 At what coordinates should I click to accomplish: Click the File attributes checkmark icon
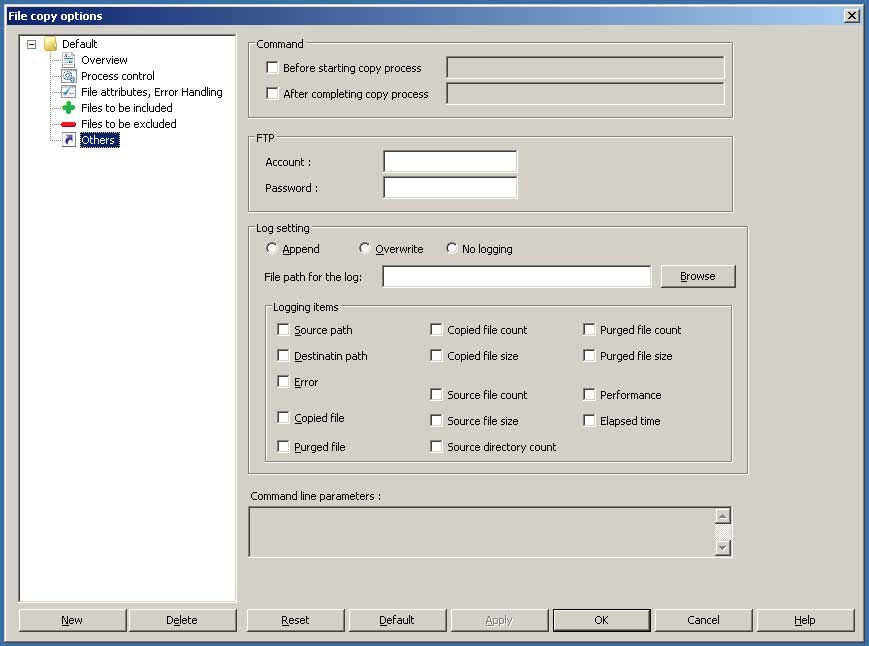(x=68, y=92)
